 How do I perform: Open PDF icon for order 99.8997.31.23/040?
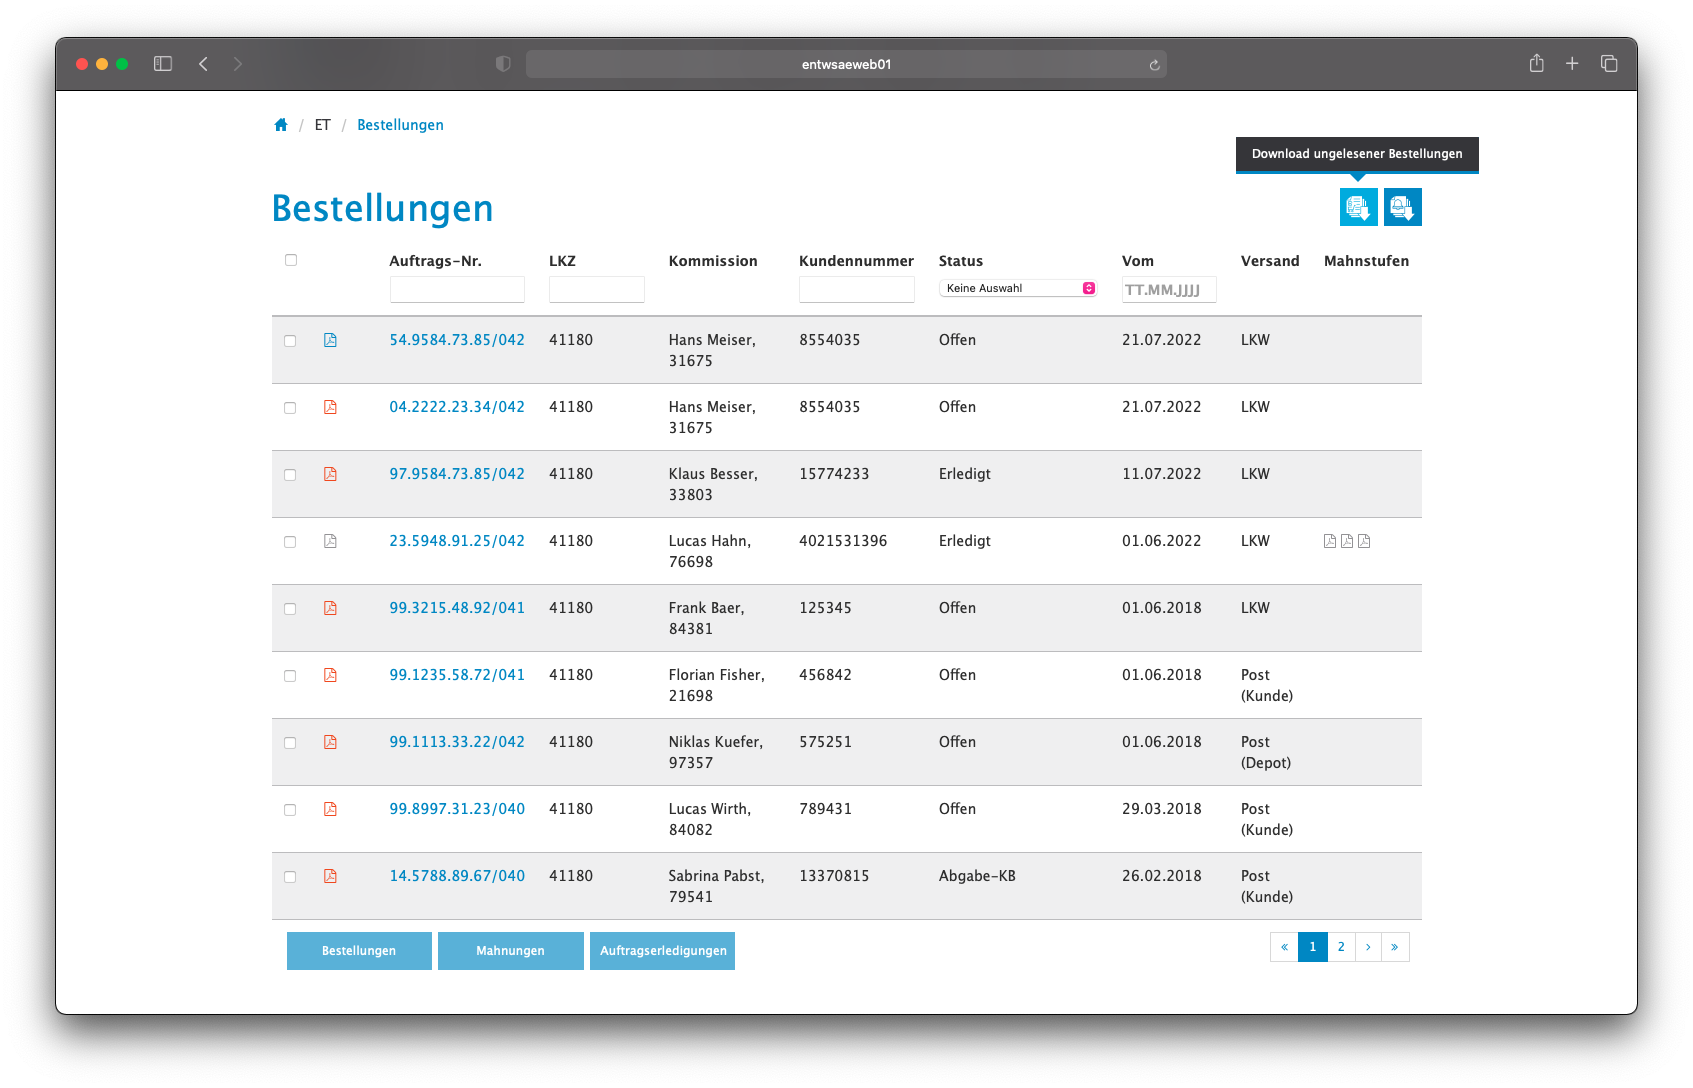pyautogui.click(x=330, y=809)
